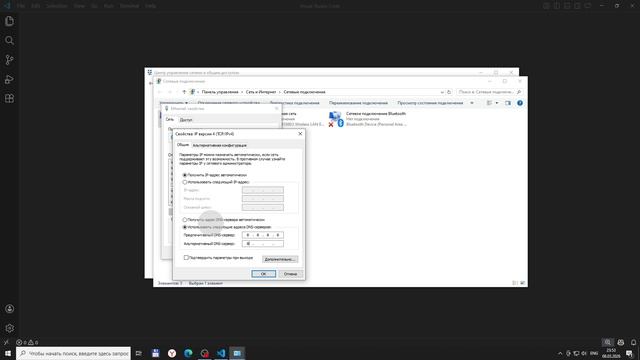Viewport: 640px width, 360px height.
Task: Show hidden system tray icons
Action: coord(560,353)
